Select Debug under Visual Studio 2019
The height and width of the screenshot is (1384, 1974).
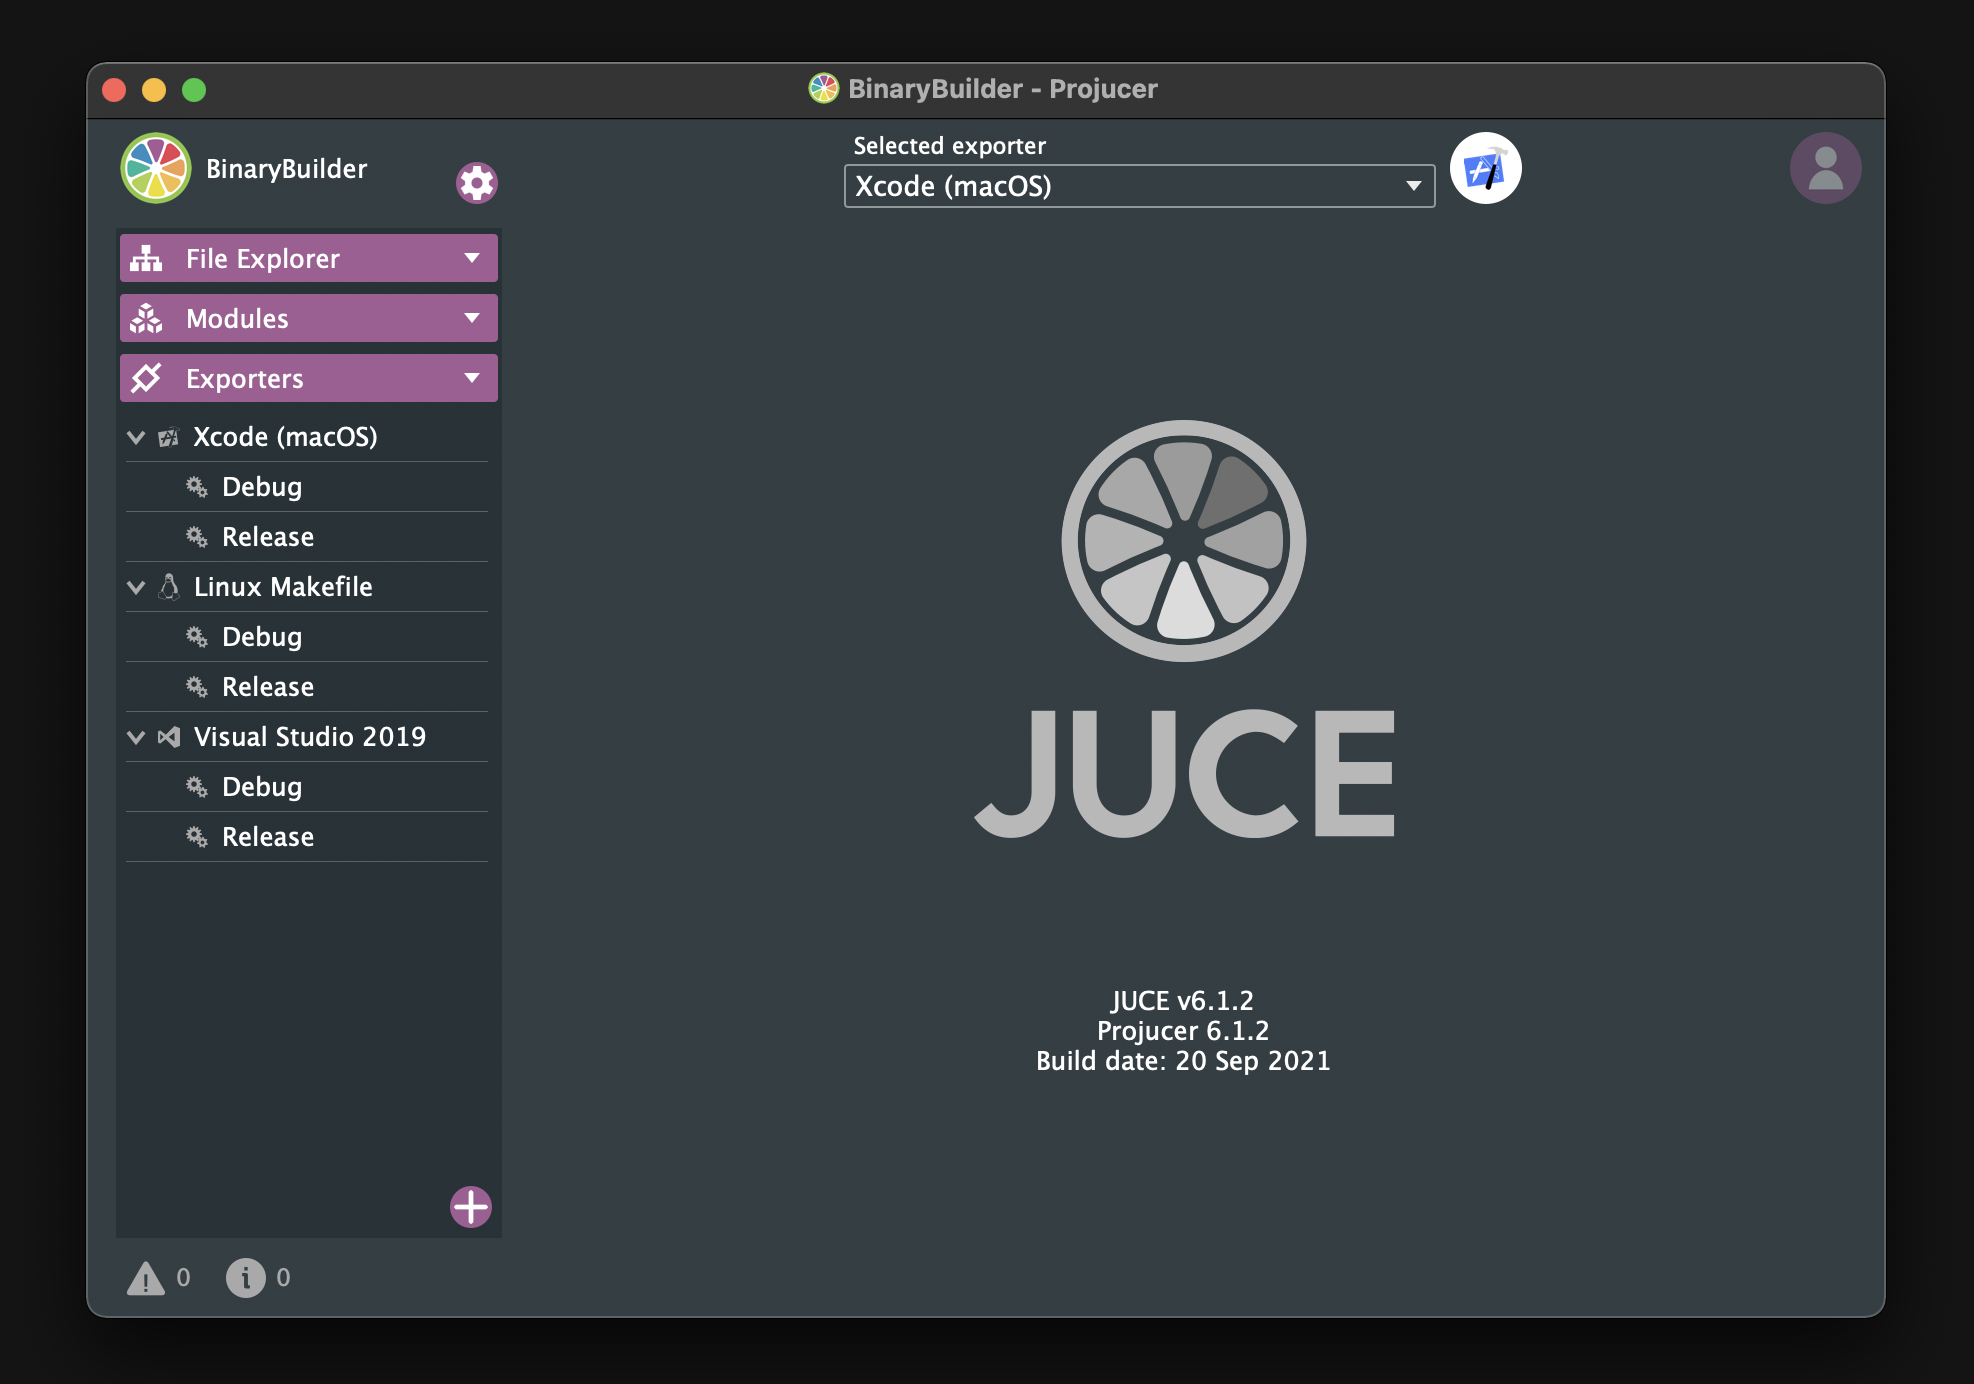[307, 787]
